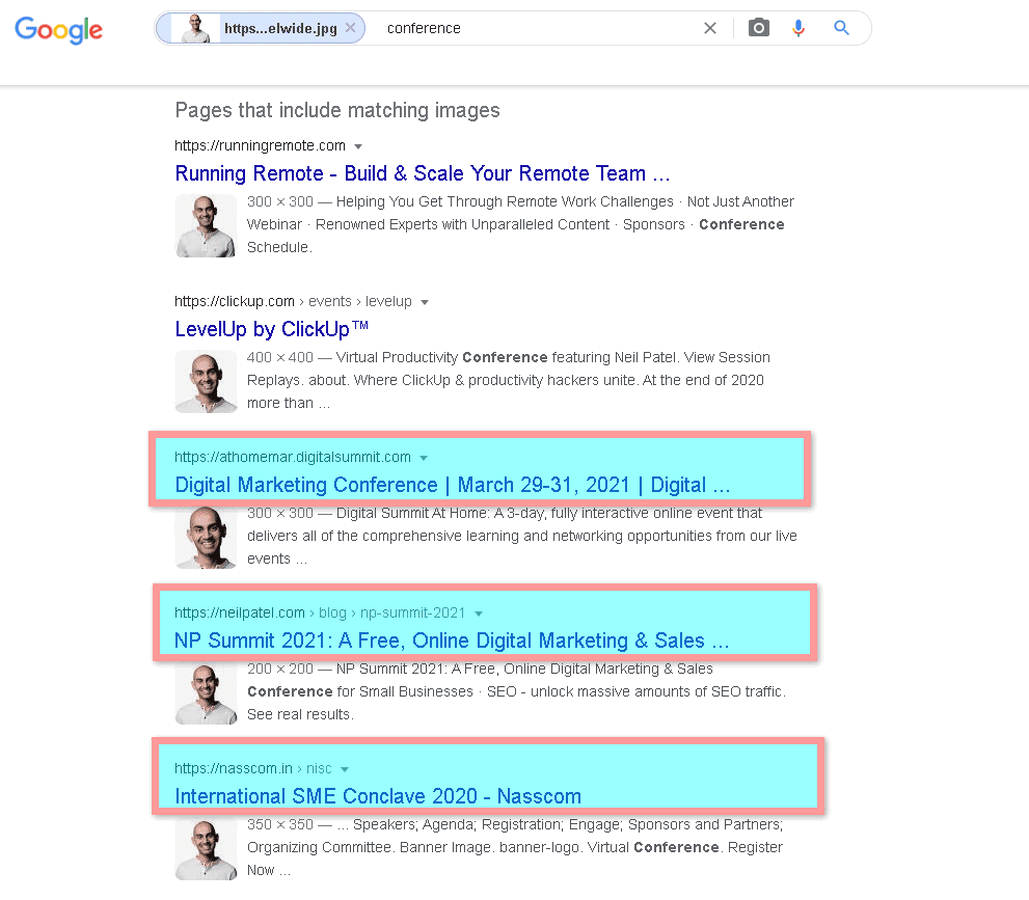Open the Running Remote page link
Screen dimensions: 1029x900
[x=421, y=173]
